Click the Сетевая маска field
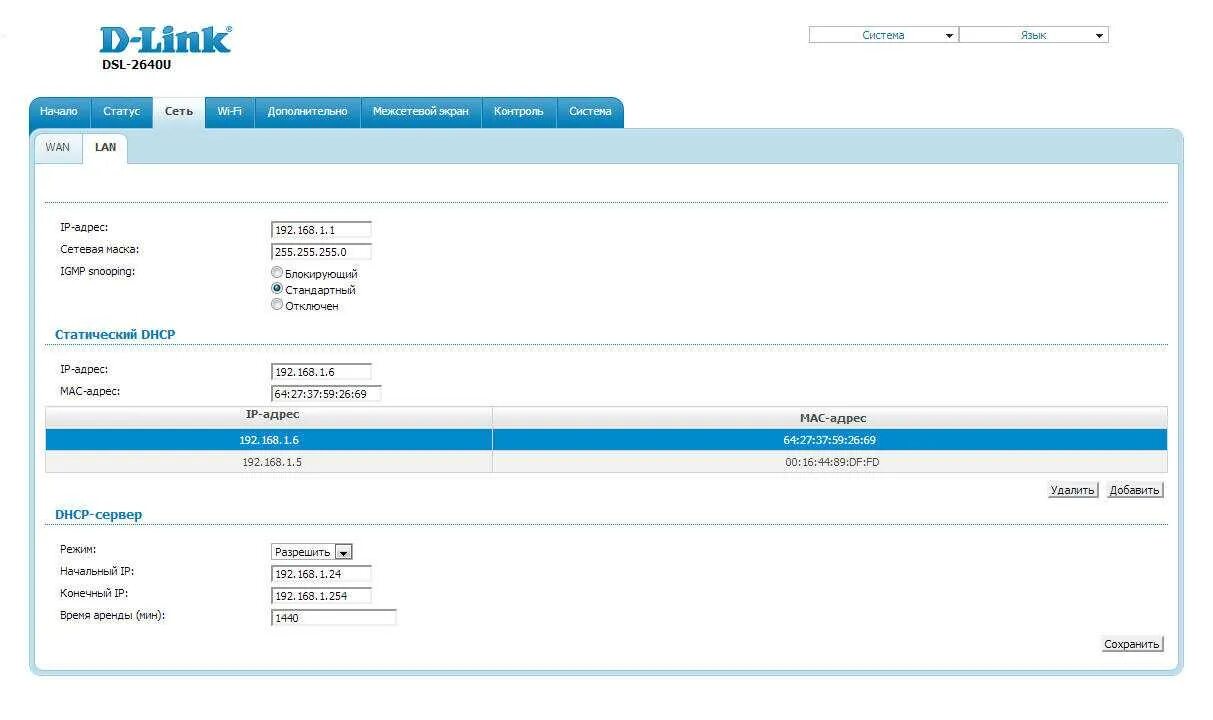This screenshot has height=720, width=1213. click(x=321, y=252)
